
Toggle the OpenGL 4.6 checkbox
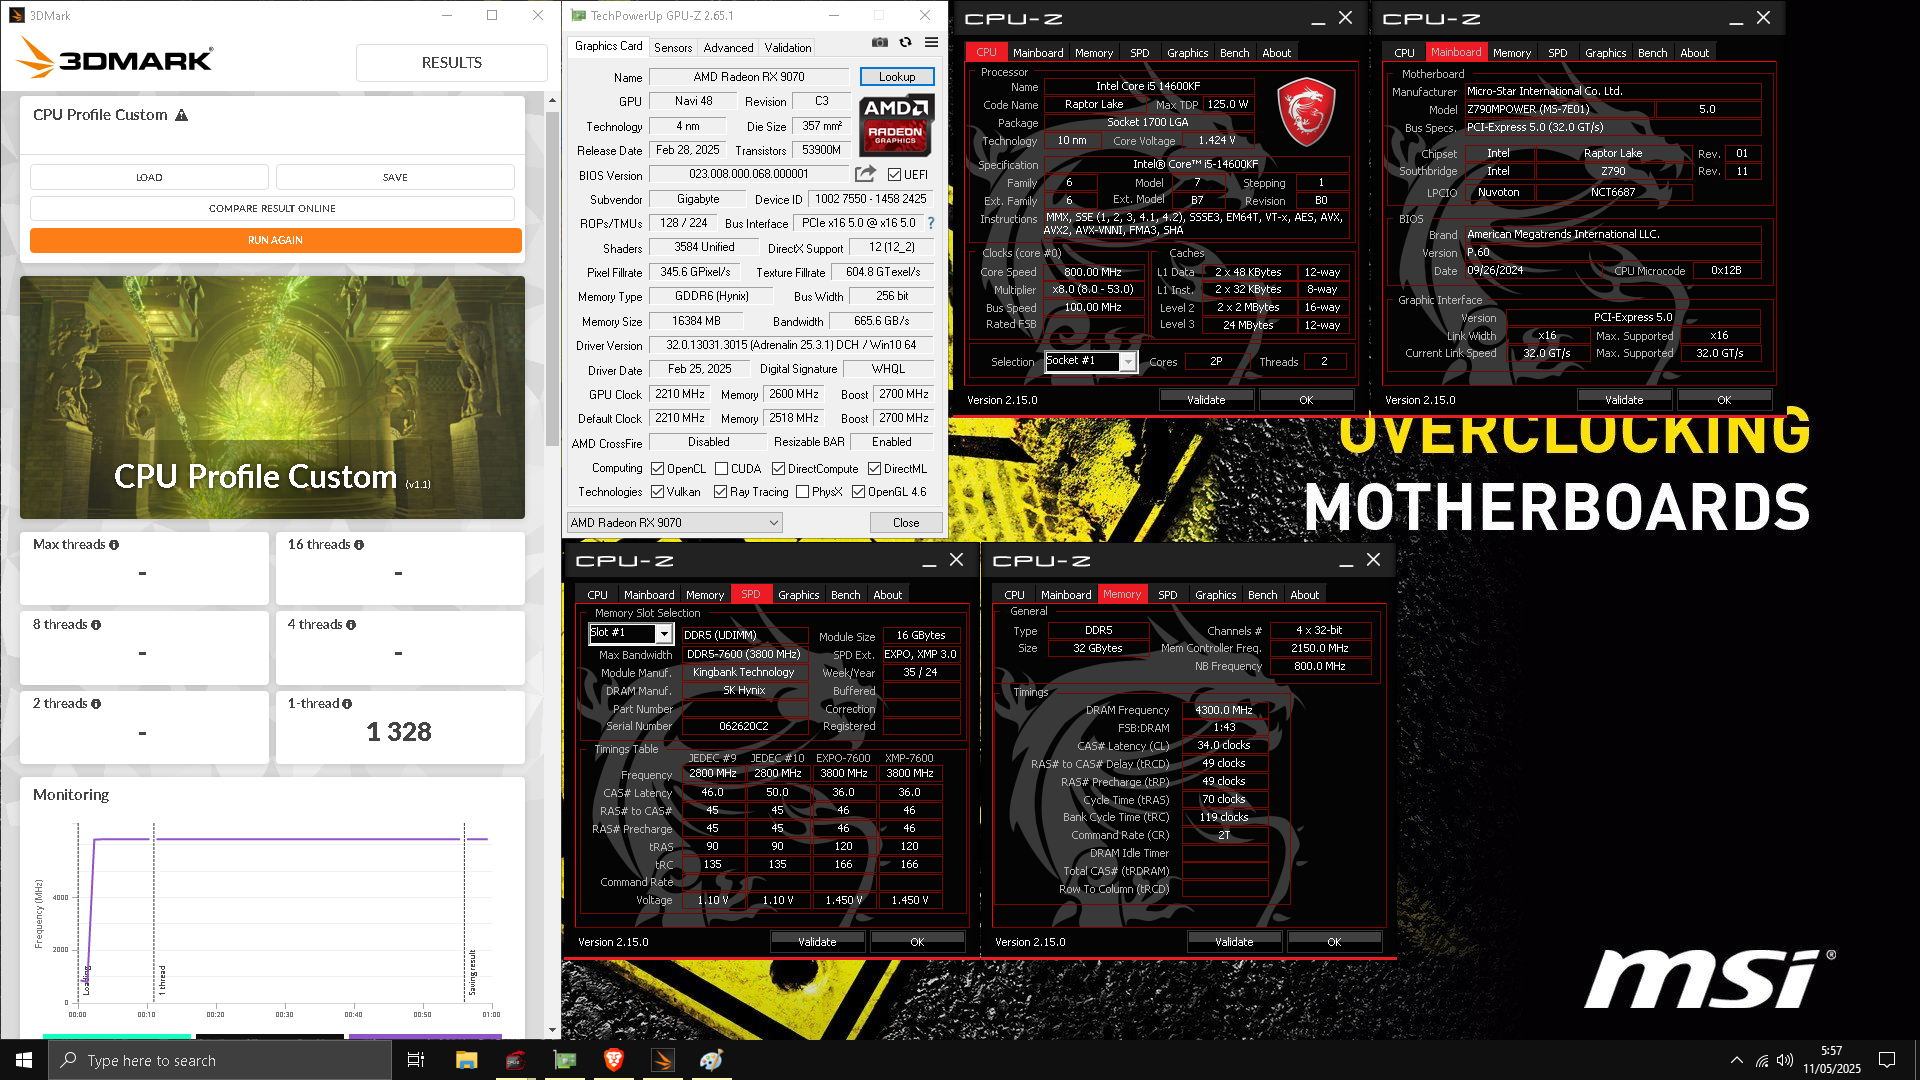(x=858, y=492)
